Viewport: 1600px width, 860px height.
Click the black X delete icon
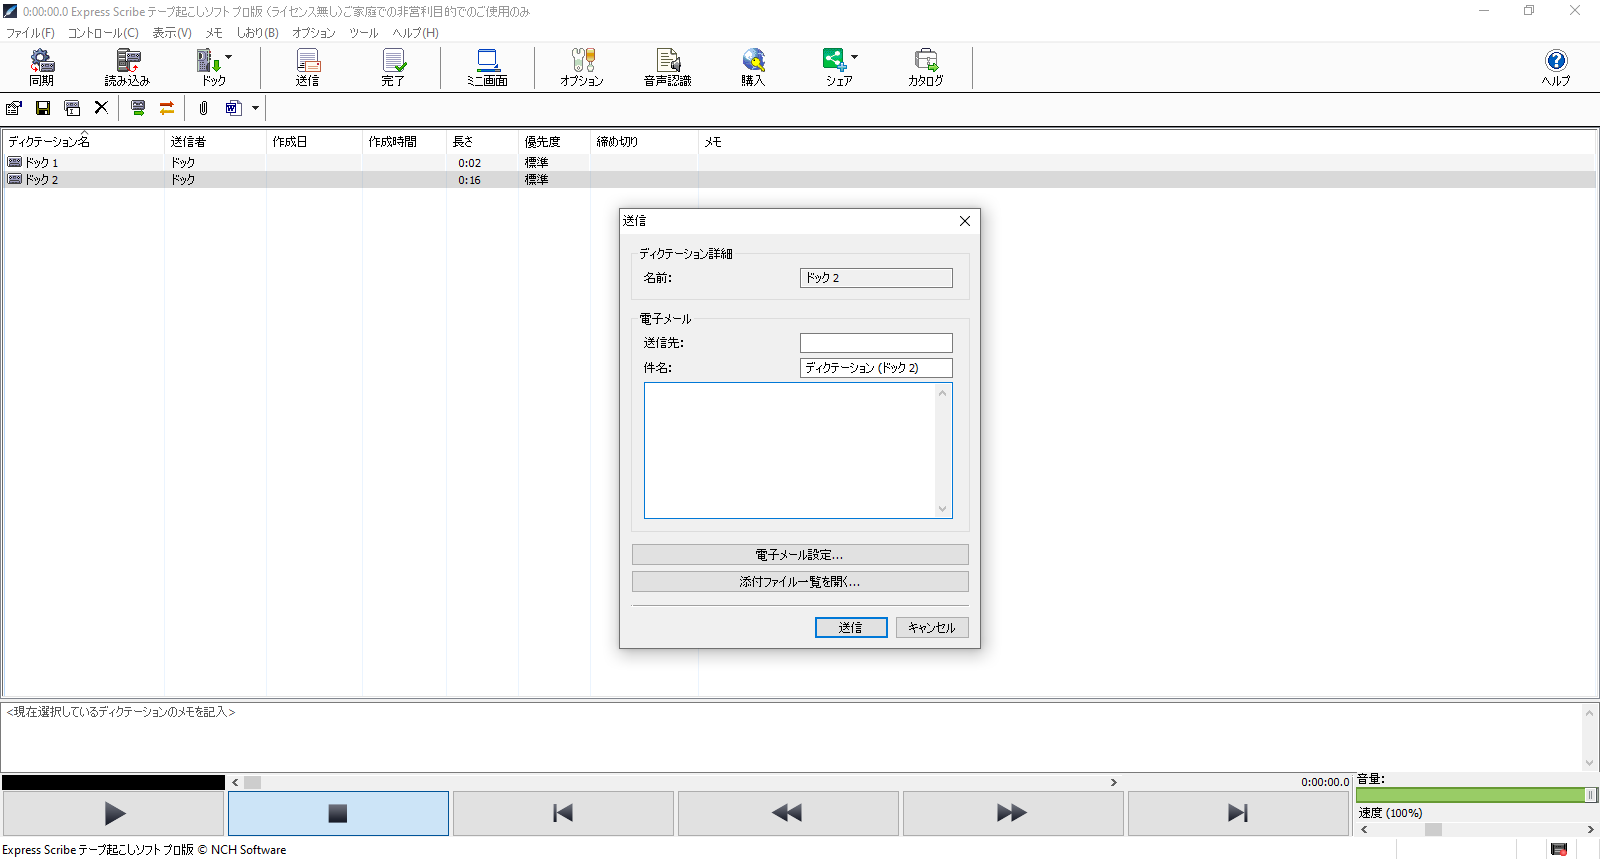(101, 108)
